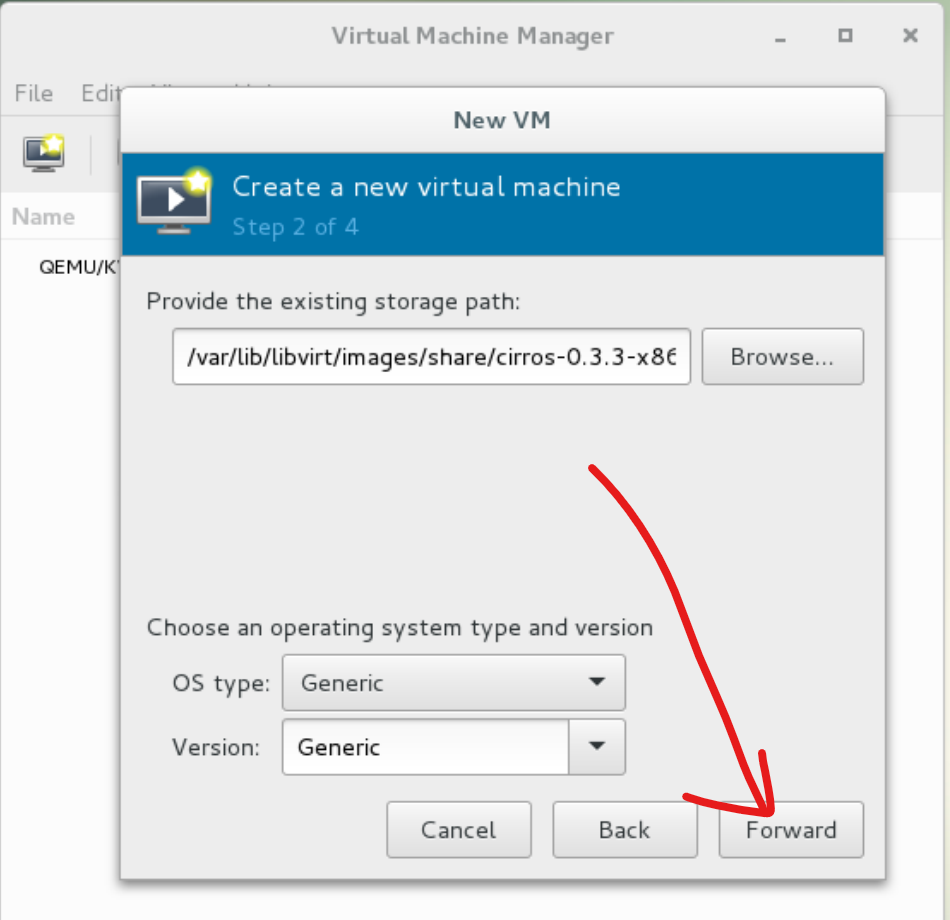The image size is (950, 920).
Task: Open the File menu in Virtual Machine Manager
Action: coord(34,93)
